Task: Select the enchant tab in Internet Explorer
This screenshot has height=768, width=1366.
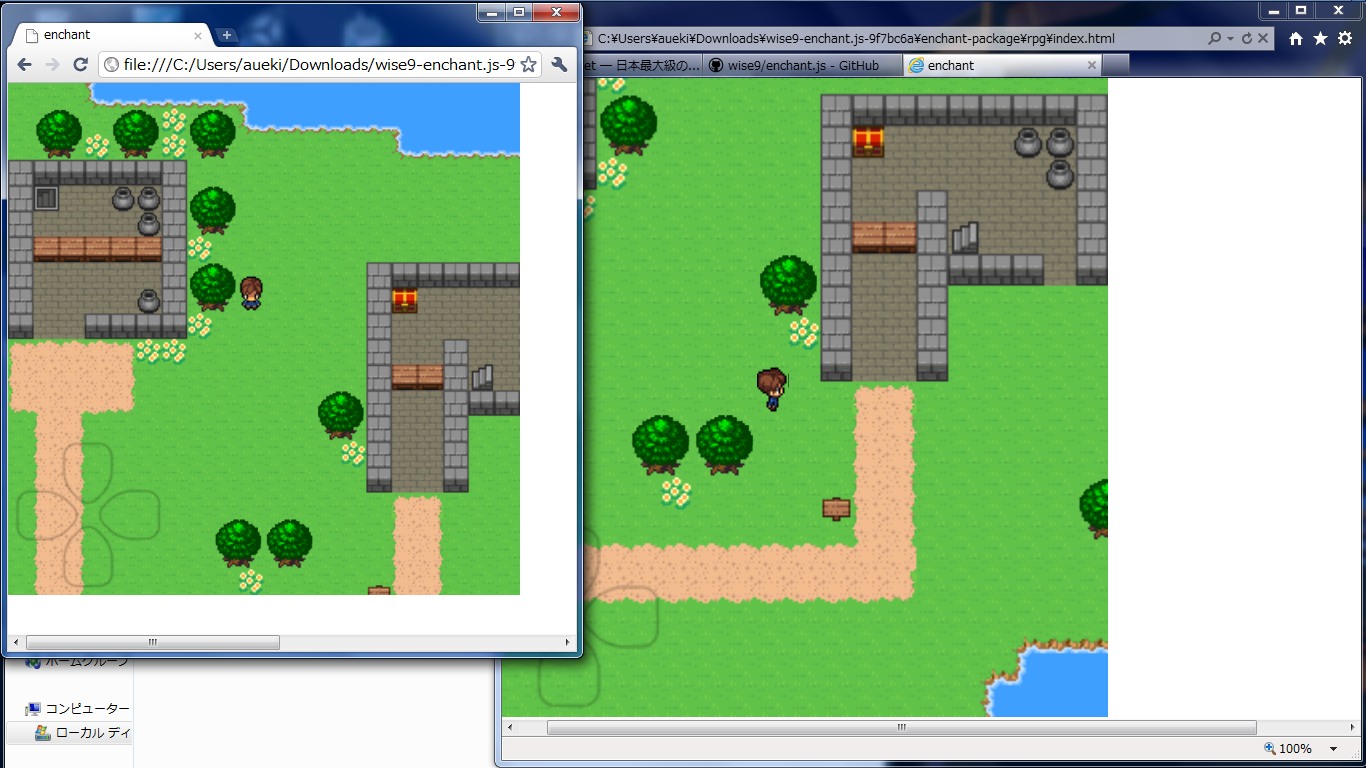Action: [1001, 65]
